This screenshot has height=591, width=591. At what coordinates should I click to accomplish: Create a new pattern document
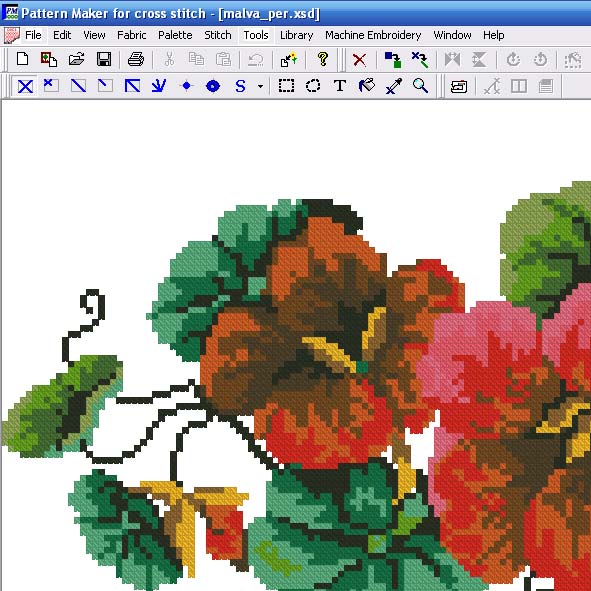coord(23,59)
